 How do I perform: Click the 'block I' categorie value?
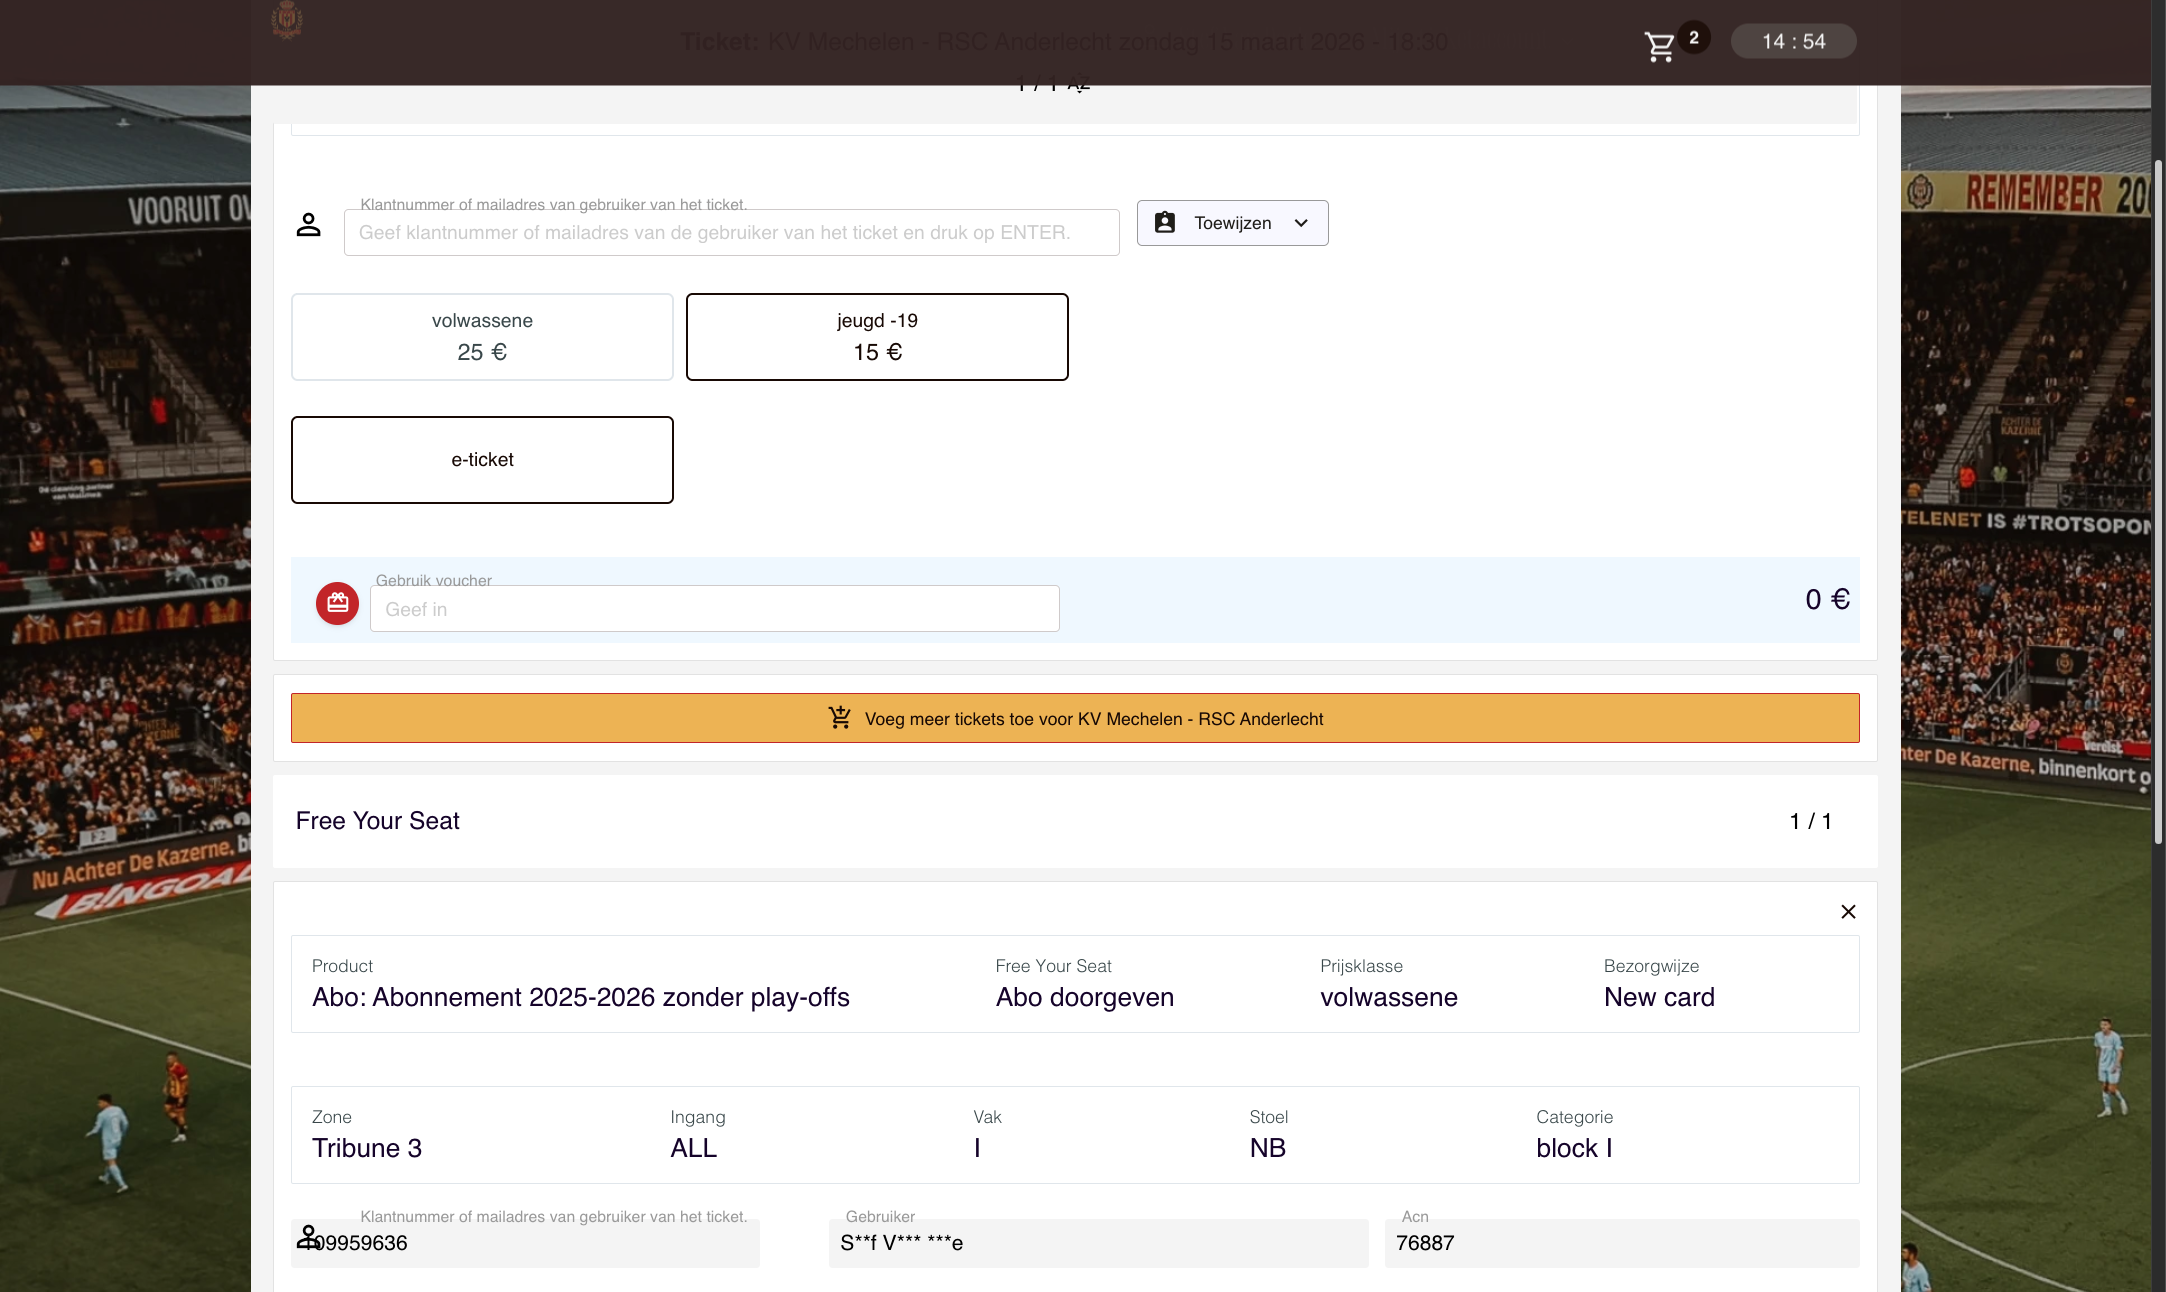[1574, 1148]
